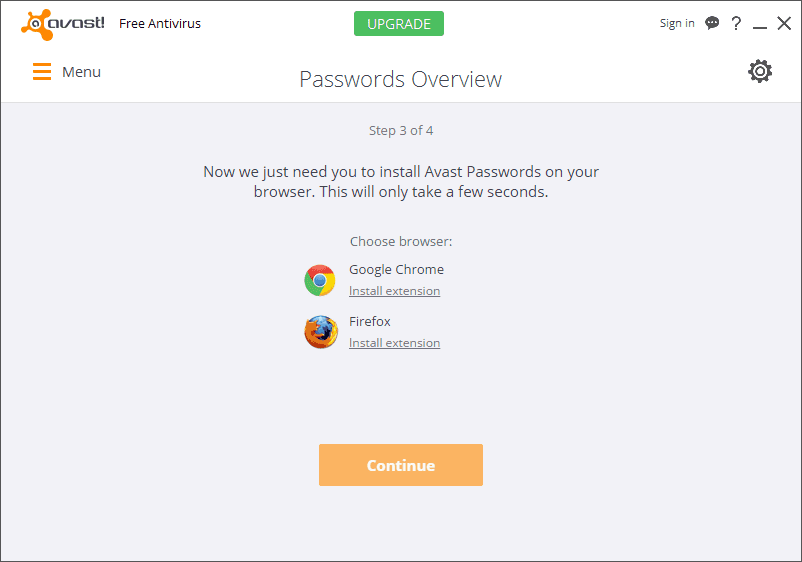The width and height of the screenshot is (802, 562).
Task: Click the orange Continue button
Action: pyautogui.click(x=401, y=465)
